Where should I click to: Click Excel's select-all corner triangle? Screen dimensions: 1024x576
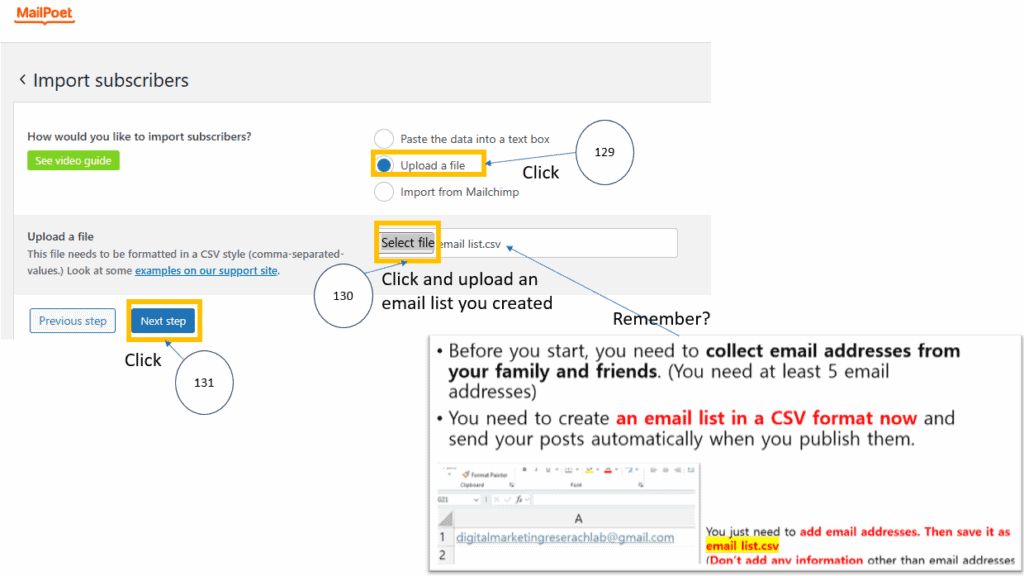click(x=447, y=519)
